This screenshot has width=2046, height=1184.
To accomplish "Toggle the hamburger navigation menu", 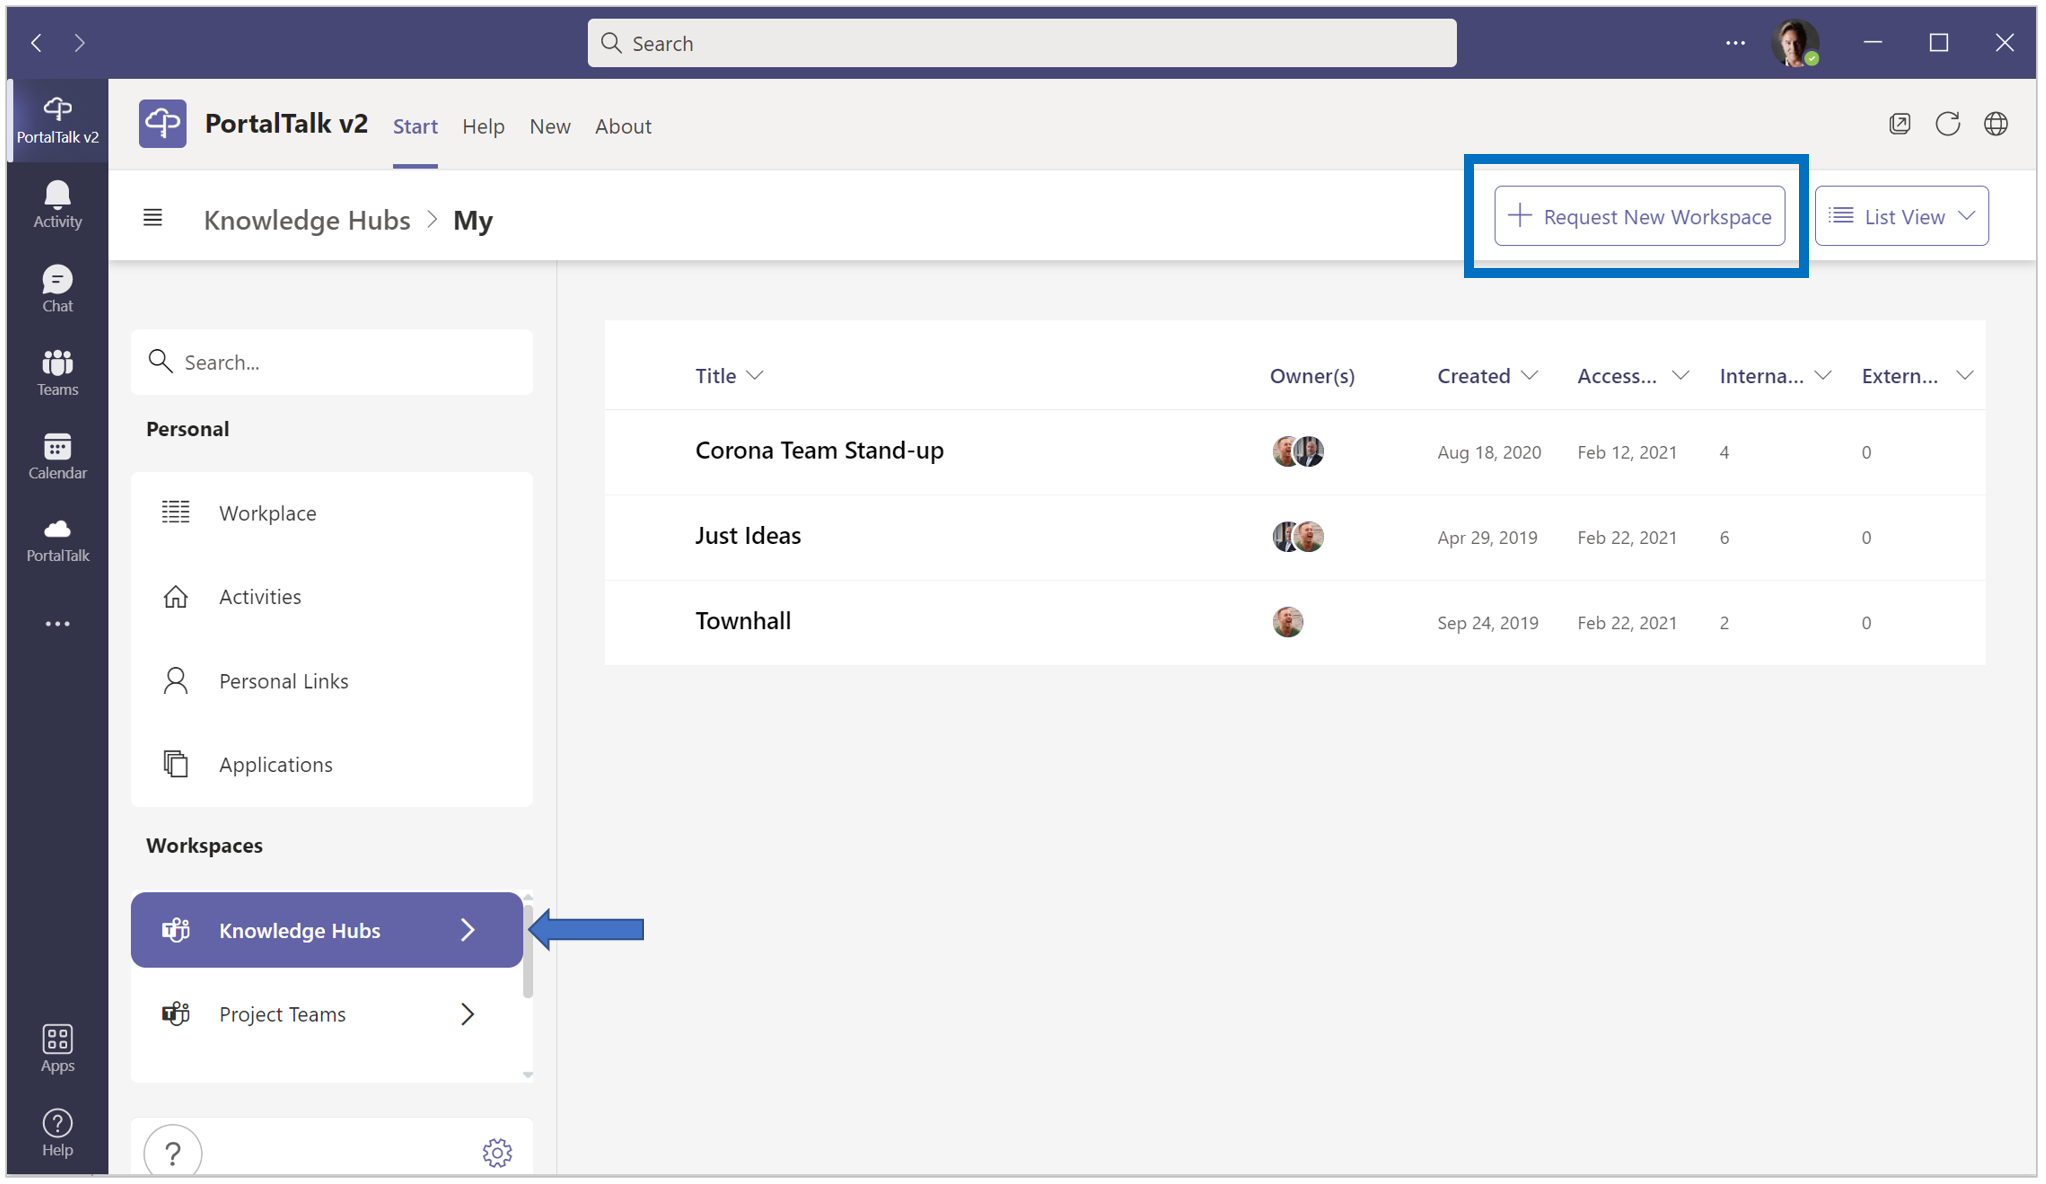I will pyautogui.click(x=153, y=217).
